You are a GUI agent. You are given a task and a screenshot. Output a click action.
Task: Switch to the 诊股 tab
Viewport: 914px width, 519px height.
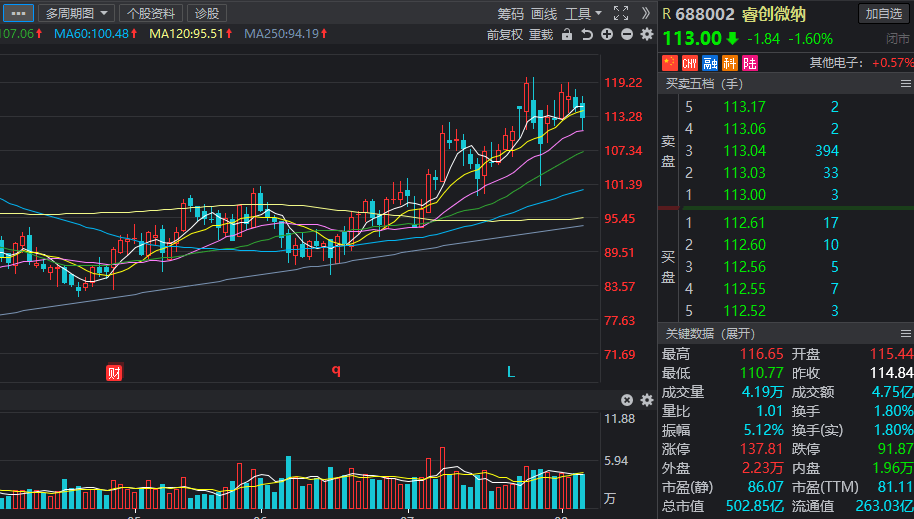[x=207, y=13]
